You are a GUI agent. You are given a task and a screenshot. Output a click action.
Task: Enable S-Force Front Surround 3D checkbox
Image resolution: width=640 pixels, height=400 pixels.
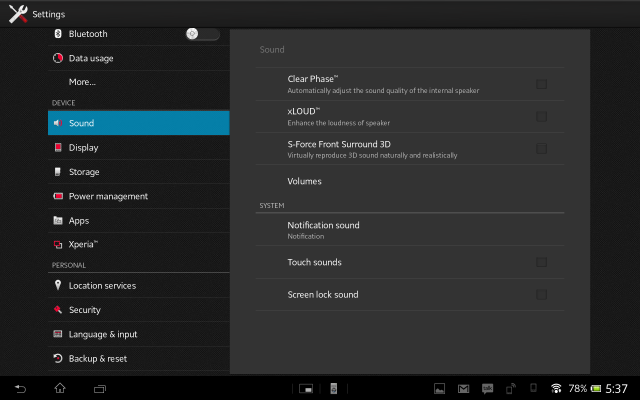pyautogui.click(x=541, y=148)
